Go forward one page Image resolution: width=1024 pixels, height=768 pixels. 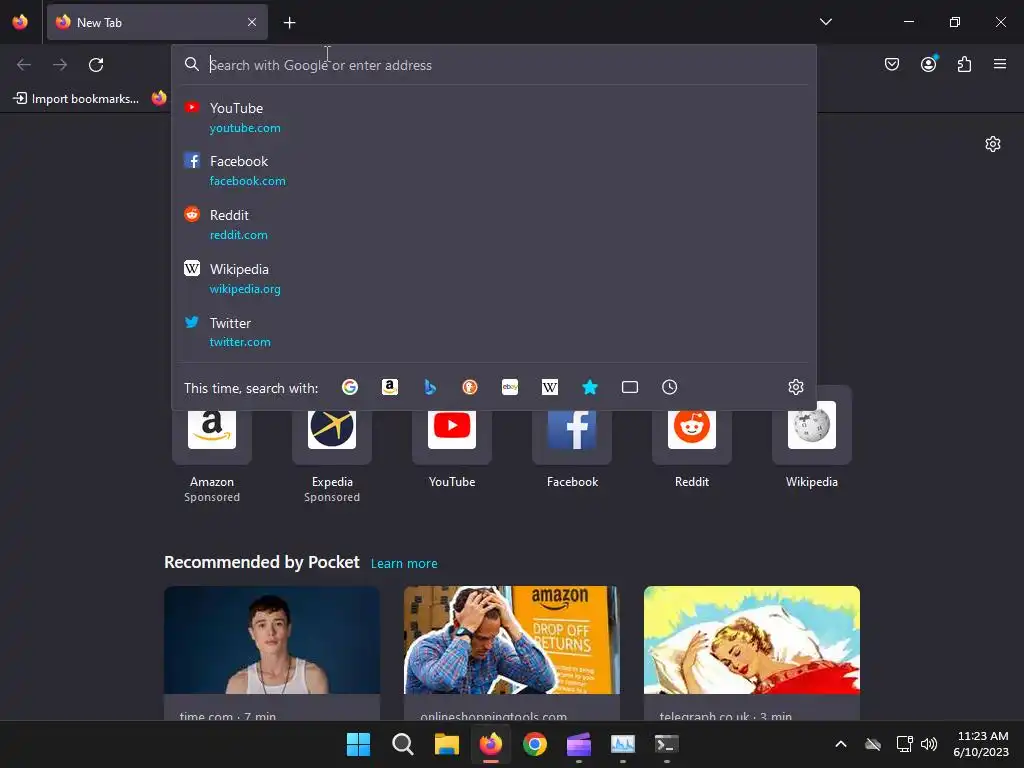pos(60,65)
